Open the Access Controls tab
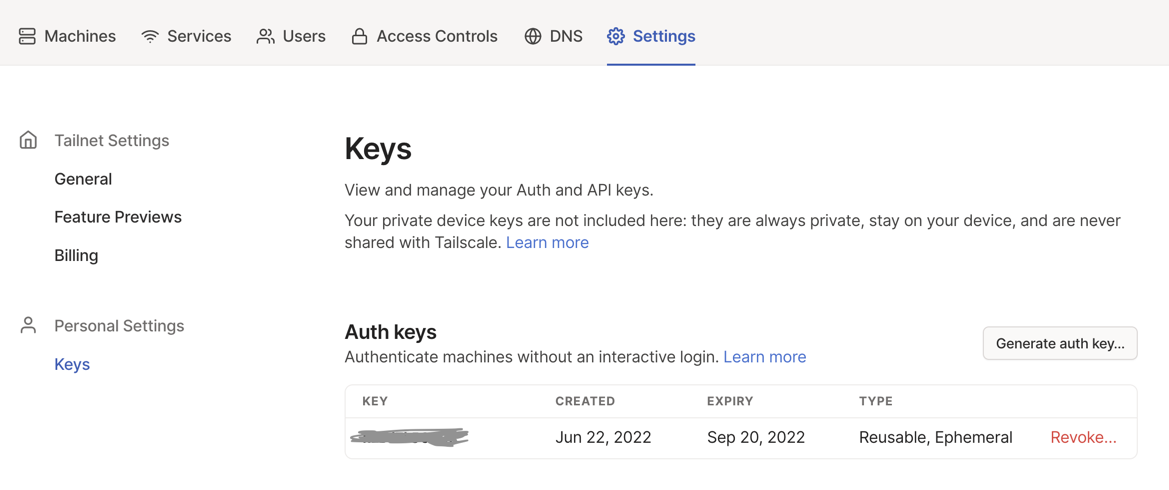Image resolution: width=1169 pixels, height=490 pixels. click(424, 36)
